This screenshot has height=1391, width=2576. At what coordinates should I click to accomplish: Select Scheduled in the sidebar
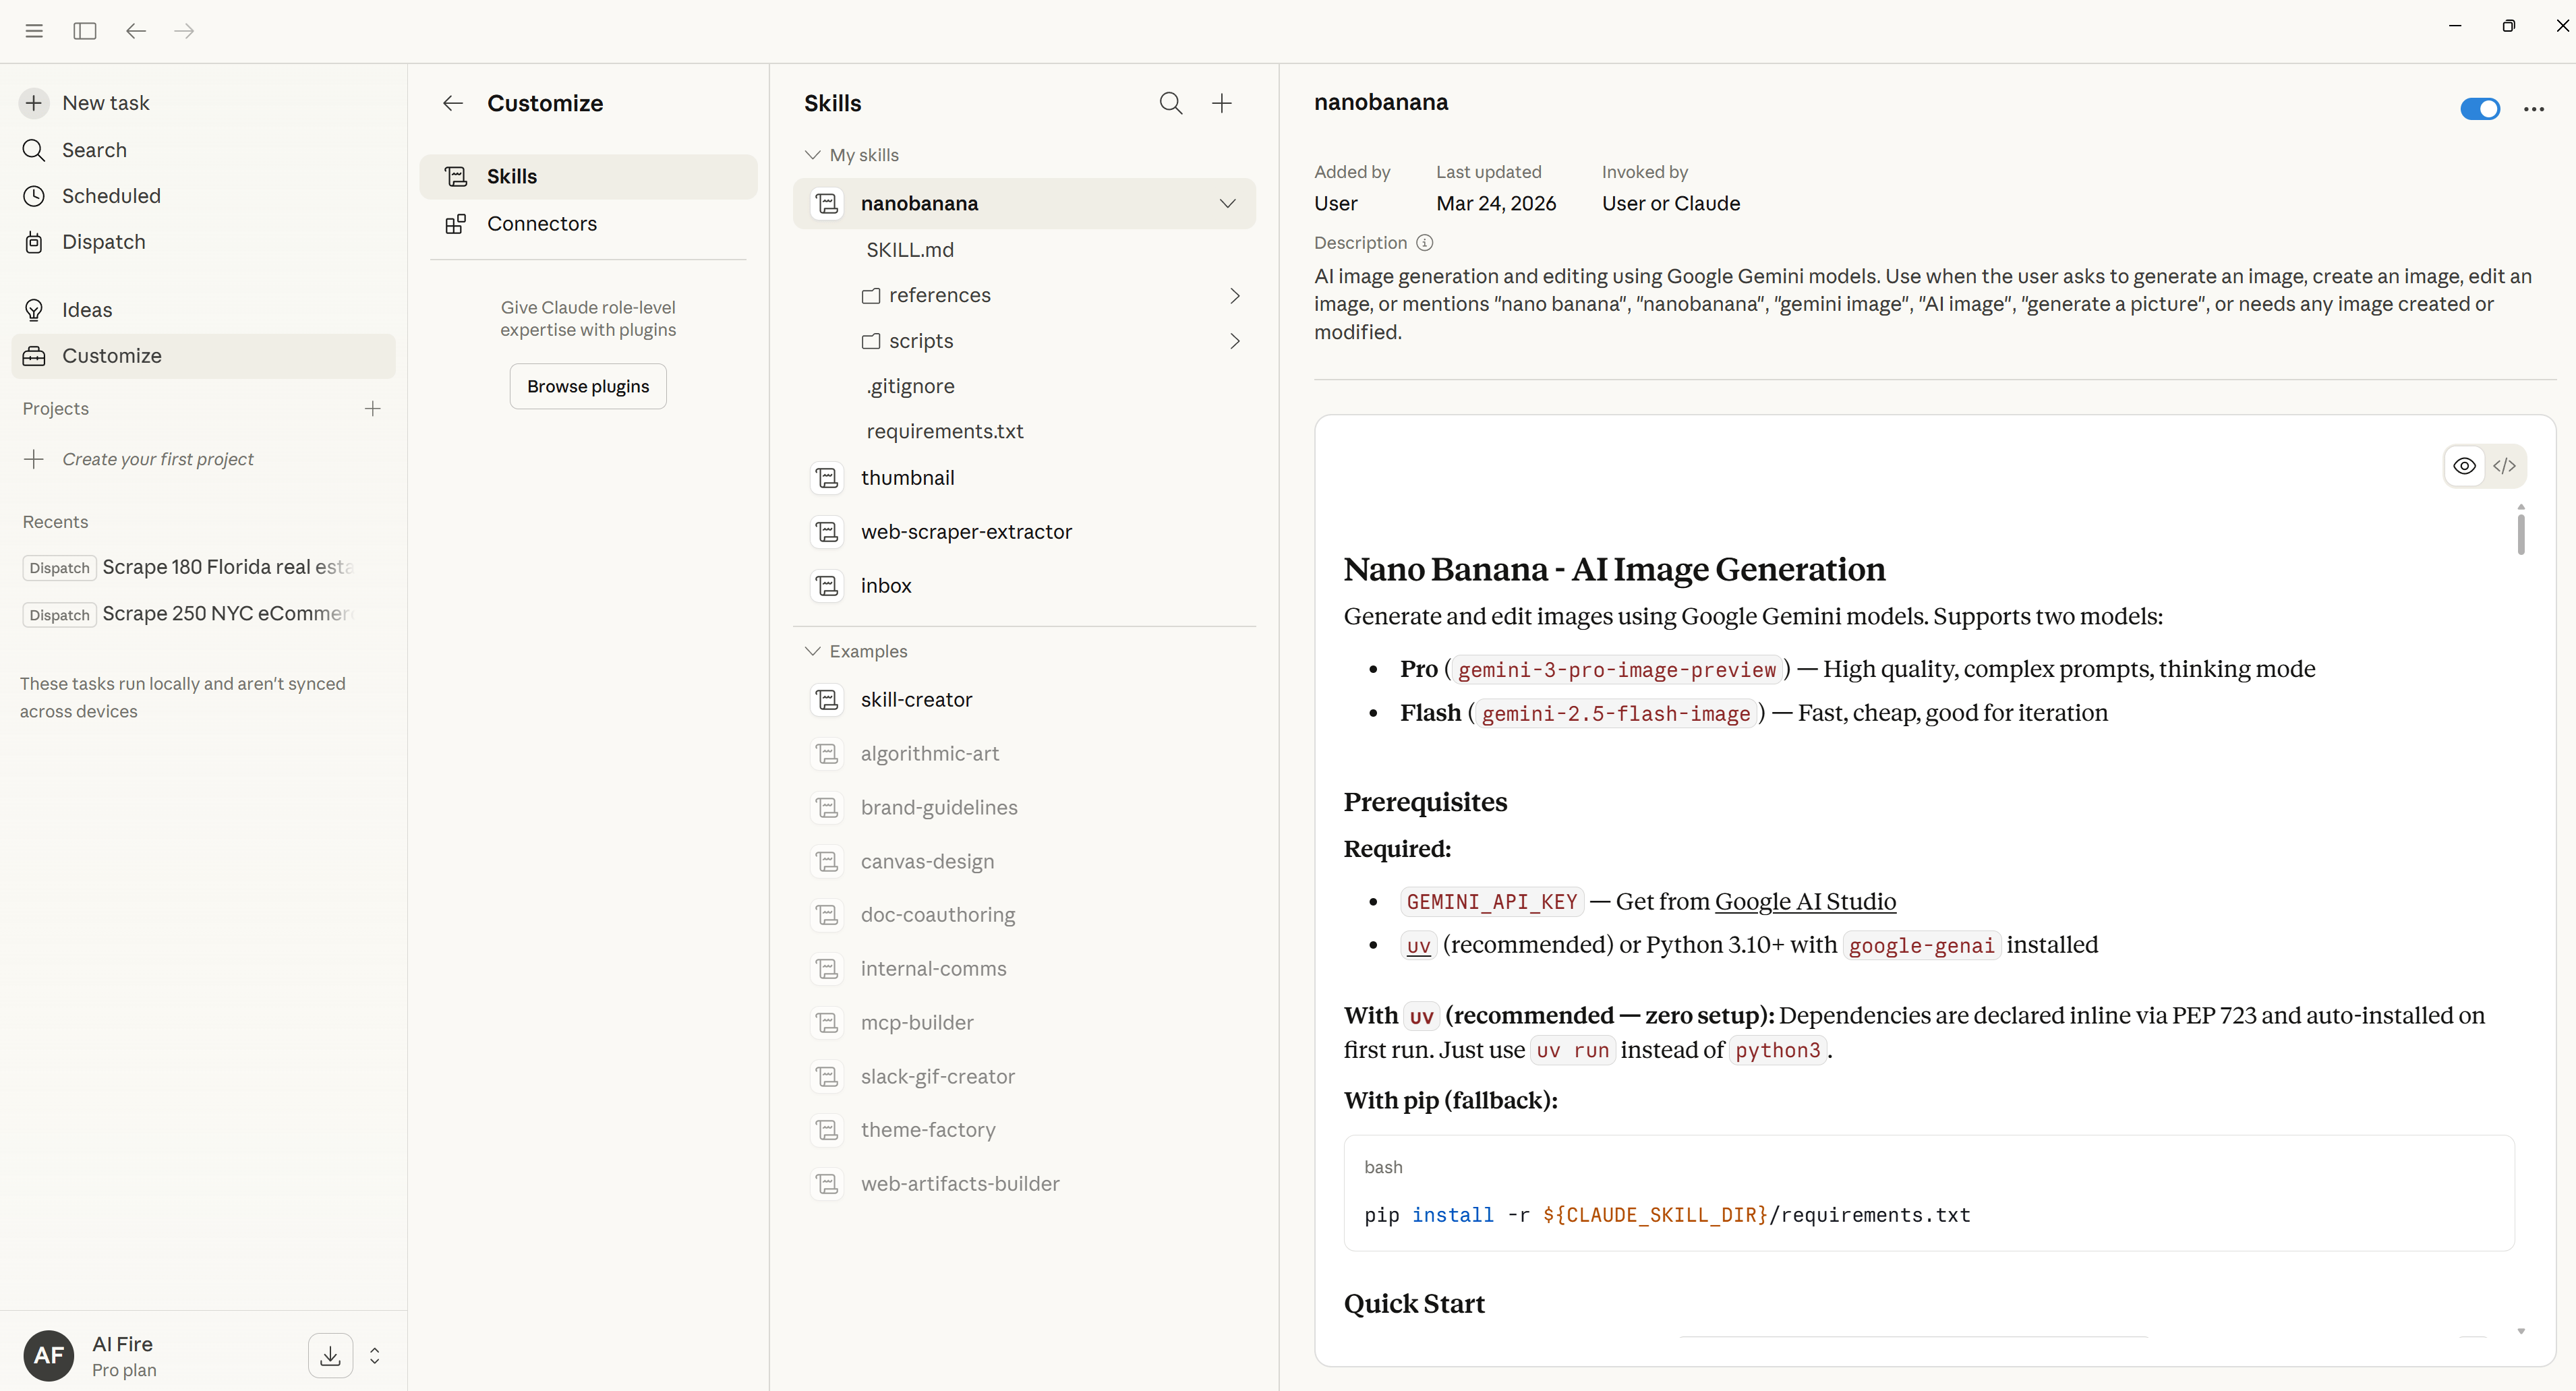click(x=110, y=196)
